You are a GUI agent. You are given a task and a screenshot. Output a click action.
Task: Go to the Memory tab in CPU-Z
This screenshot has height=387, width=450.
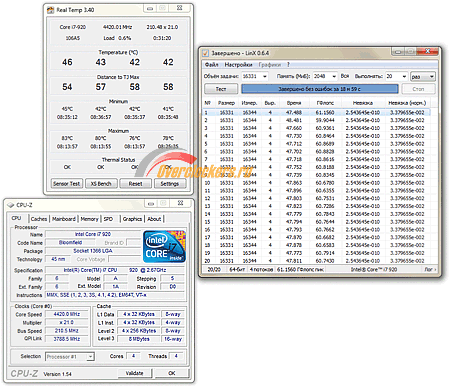click(x=89, y=219)
